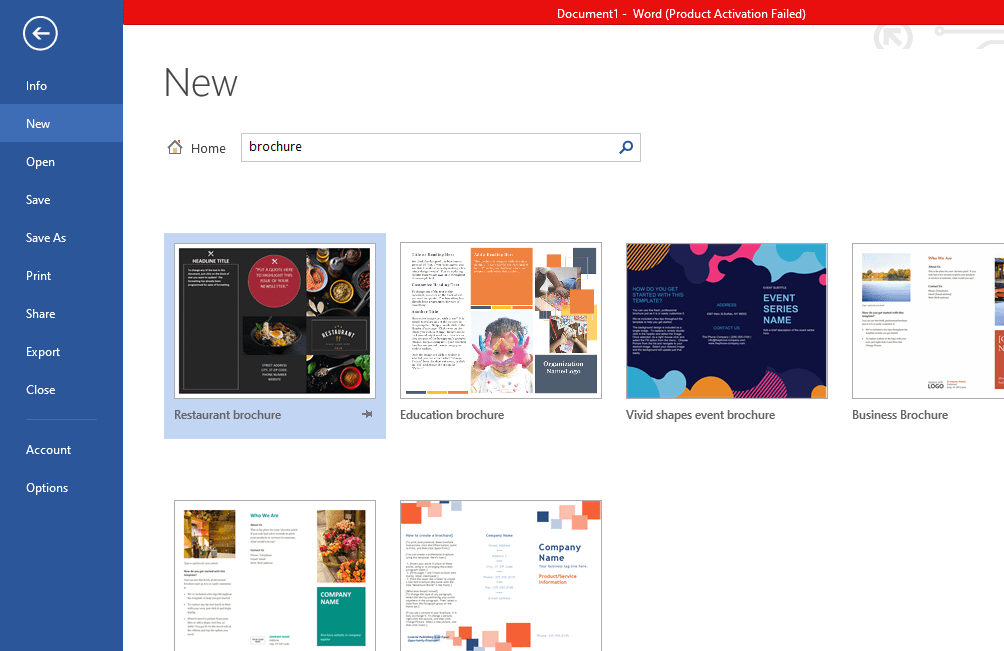Click inside the template search field
Screen dimensions: 1004x651
point(420,147)
